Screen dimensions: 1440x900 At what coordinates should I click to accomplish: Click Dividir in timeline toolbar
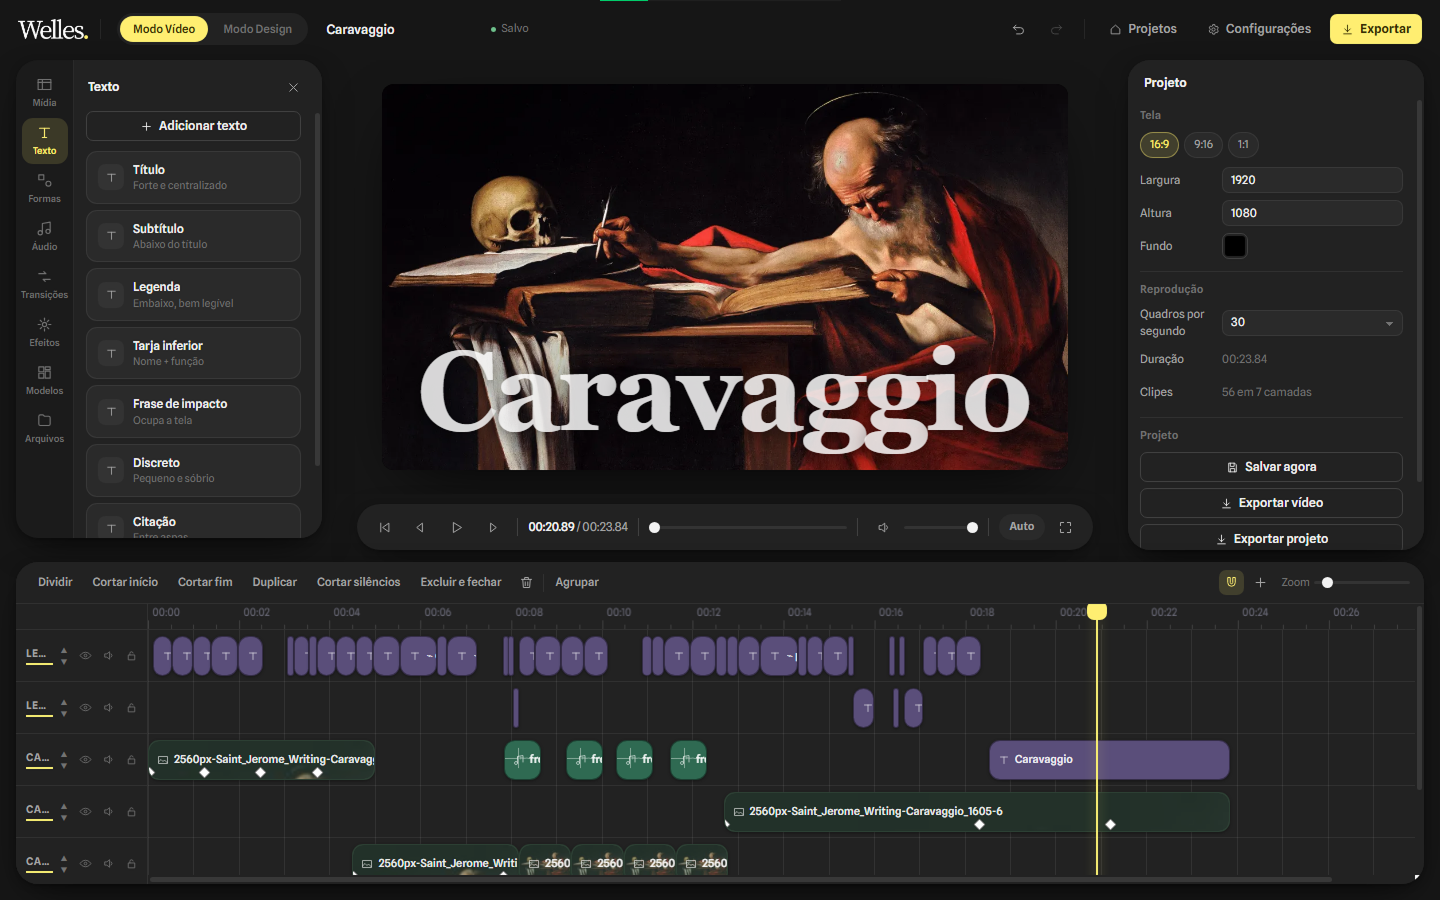point(55,582)
